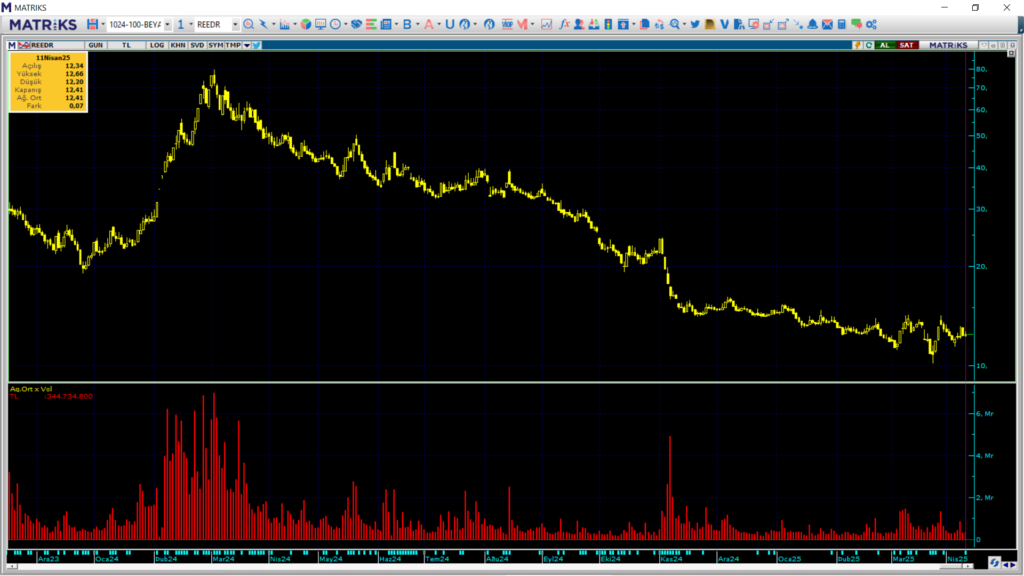The width and height of the screenshot is (1024, 576).
Task: Toggle the LOG scale button
Action: [x=157, y=45]
